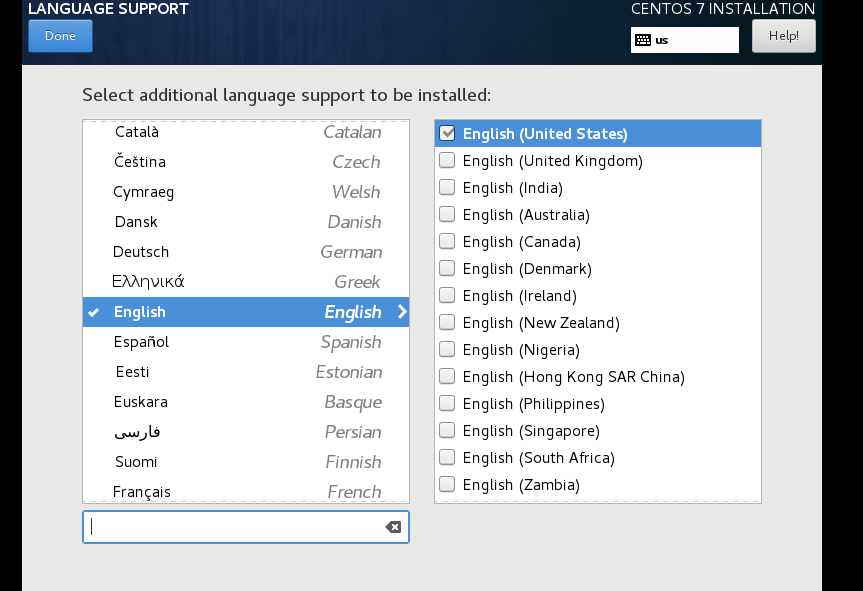Tick English (Philippines) checkbox

click(x=447, y=403)
